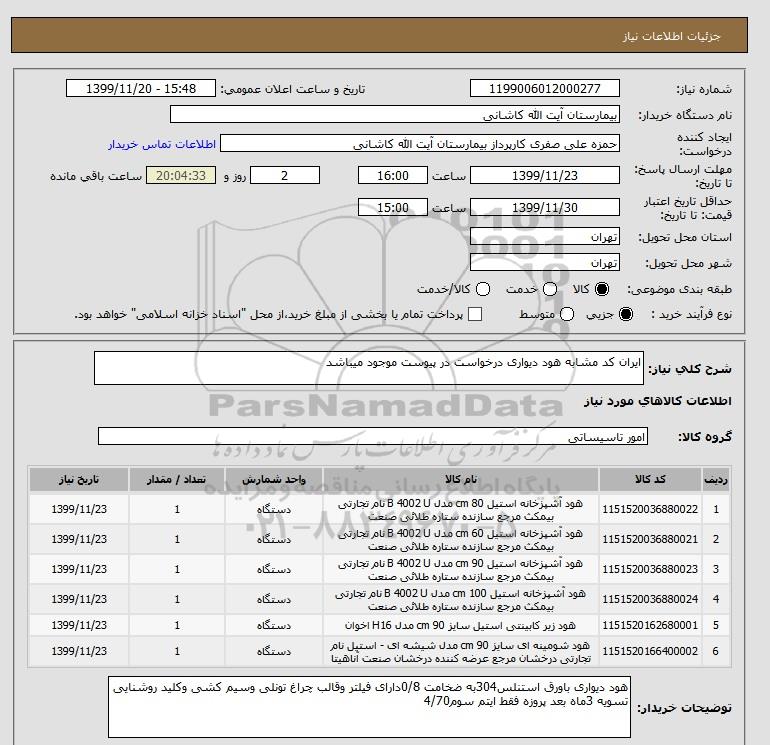Click the اطلاعات کالاهای مورد نیاز section heading
Viewport: 770px width, 745px height.
658,401
